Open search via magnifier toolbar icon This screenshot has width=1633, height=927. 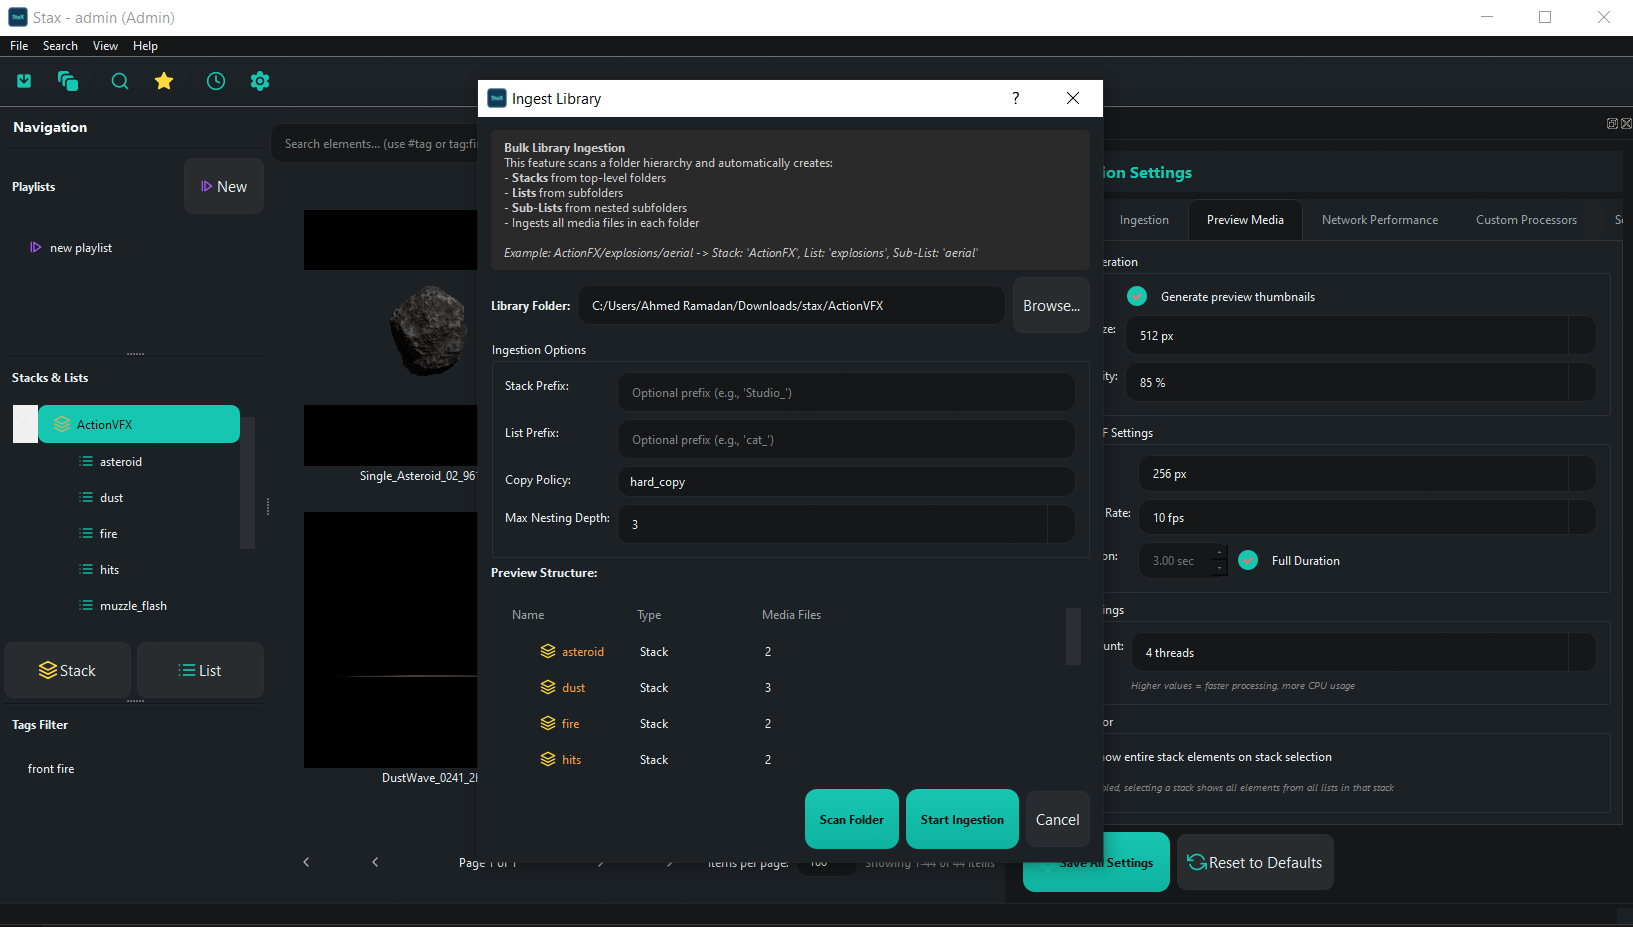click(120, 81)
